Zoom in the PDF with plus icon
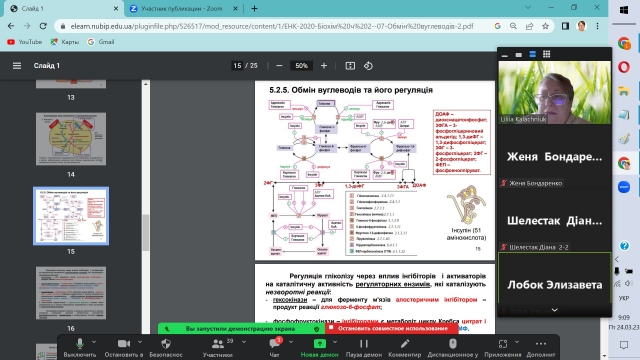This screenshot has width=640, height=360. tap(324, 66)
